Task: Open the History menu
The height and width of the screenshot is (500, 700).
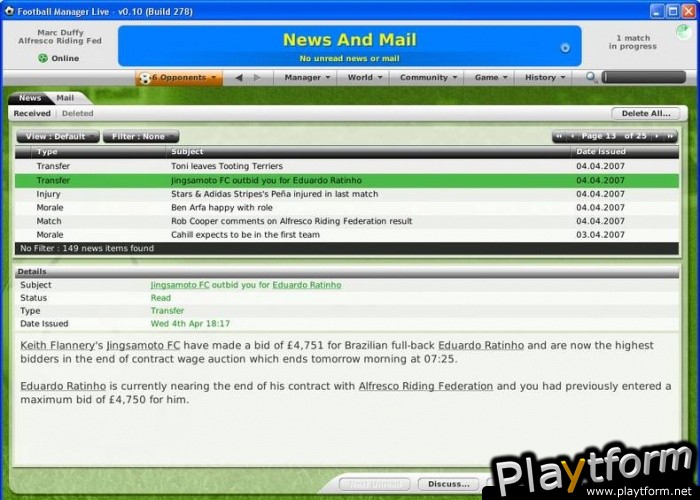Action: pyautogui.click(x=544, y=78)
